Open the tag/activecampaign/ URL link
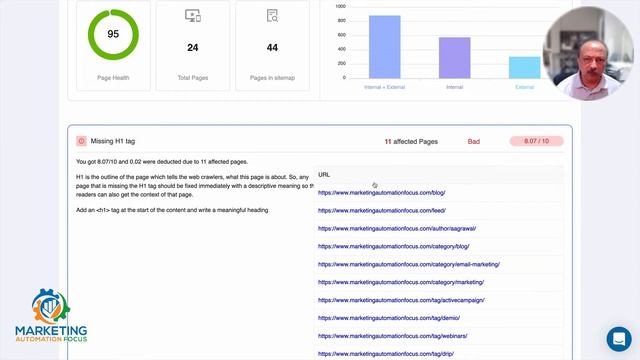This screenshot has height=360, width=640. pyautogui.click(x=401, y=300)
